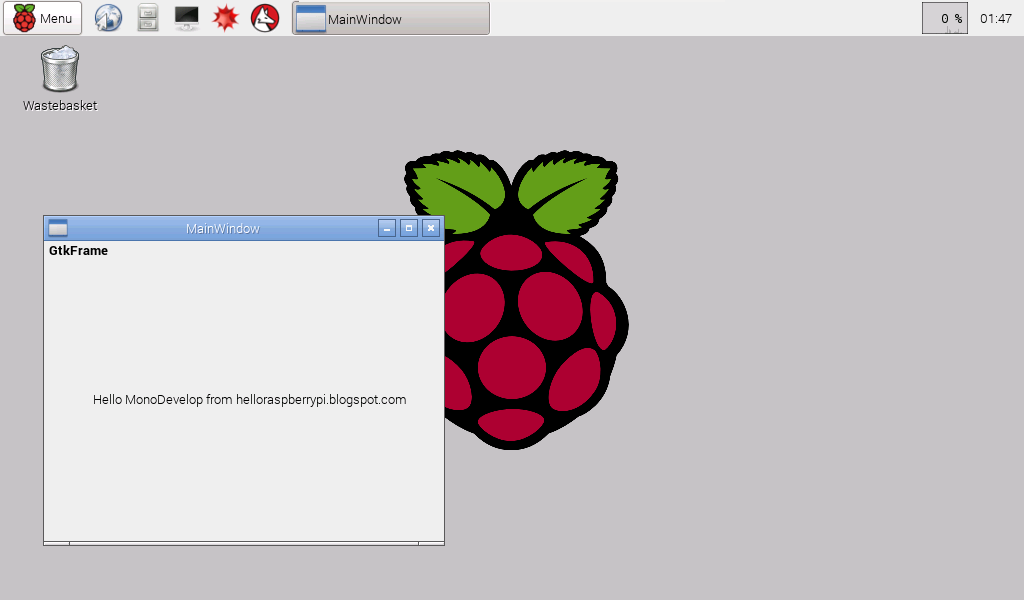Open a terminal from the taskbar

pos(185,17)
